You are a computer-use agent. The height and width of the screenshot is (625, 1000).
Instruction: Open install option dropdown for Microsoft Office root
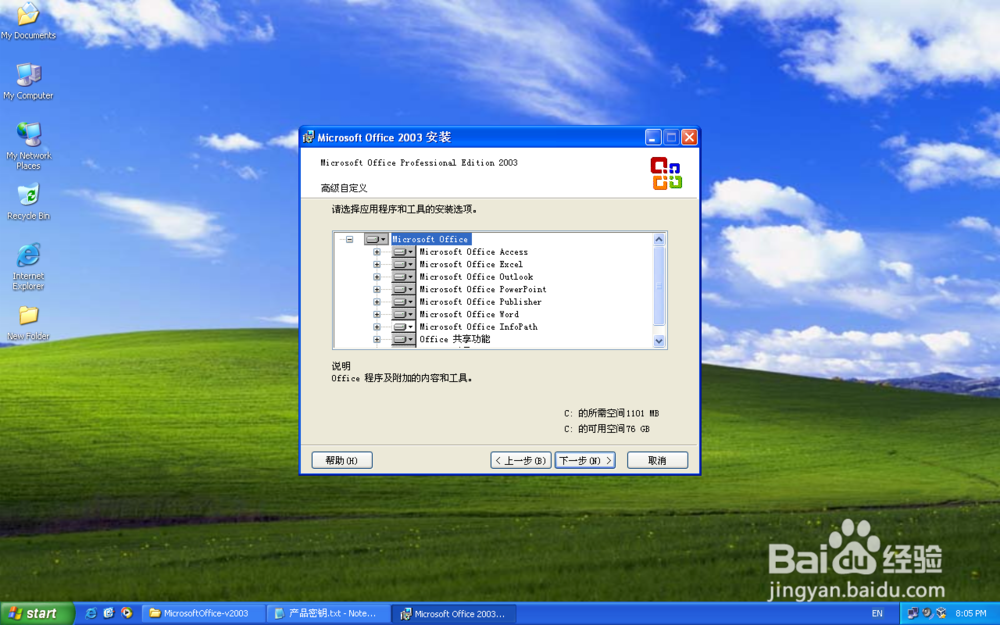click(376, 239)
